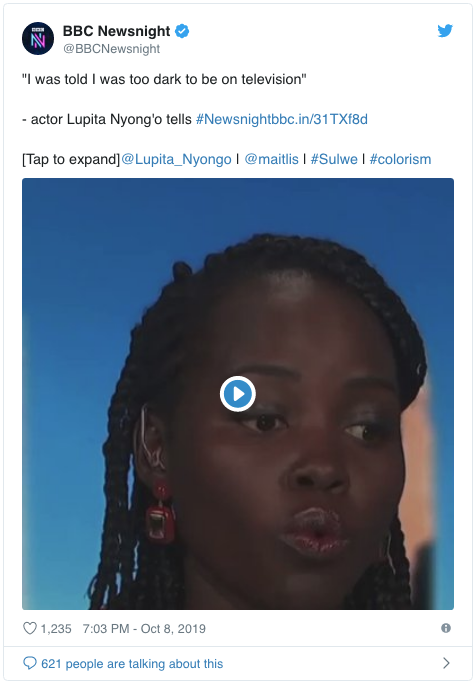Click the 7:03 PM - Oct 8, 2019 timestamp
The height and width of the screenshot is (684, 476).
tap(144, 629)
